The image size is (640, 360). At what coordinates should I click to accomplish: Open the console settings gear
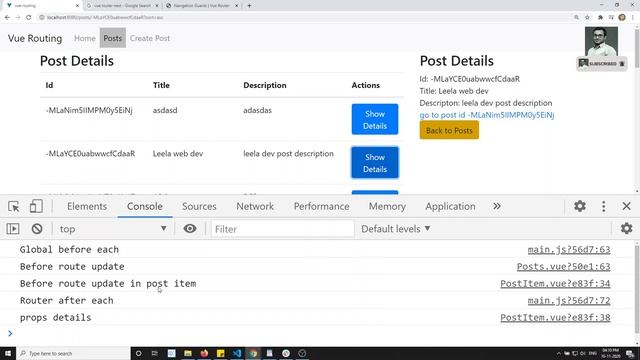click(627, 228)
